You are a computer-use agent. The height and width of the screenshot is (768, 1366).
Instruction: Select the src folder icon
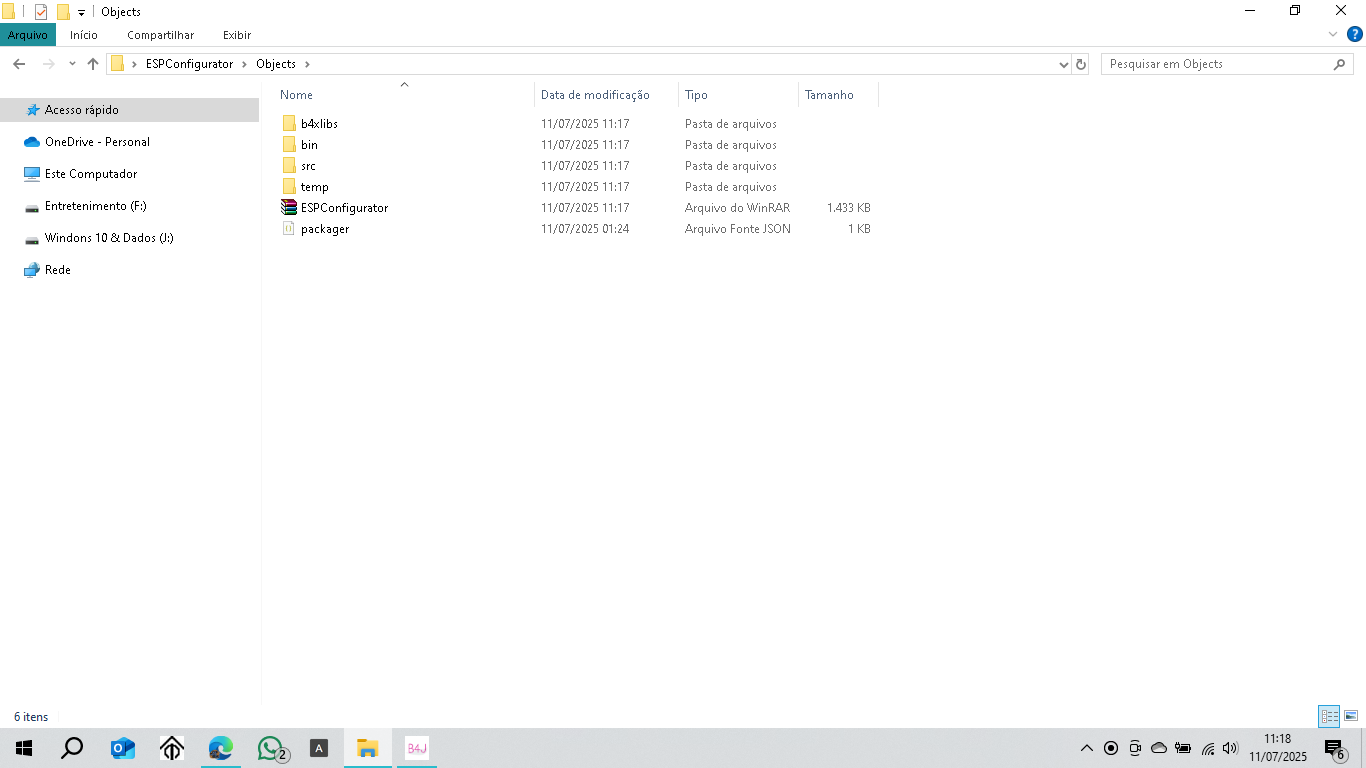pyautogui.click(x=289, y=166)
